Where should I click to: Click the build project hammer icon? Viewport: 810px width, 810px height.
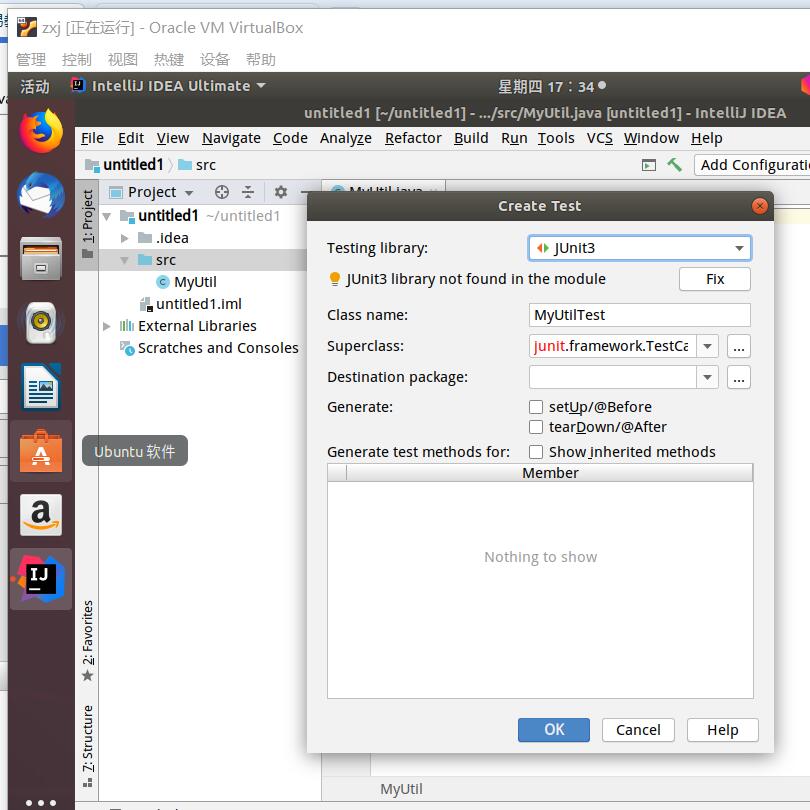coord(674,165)
